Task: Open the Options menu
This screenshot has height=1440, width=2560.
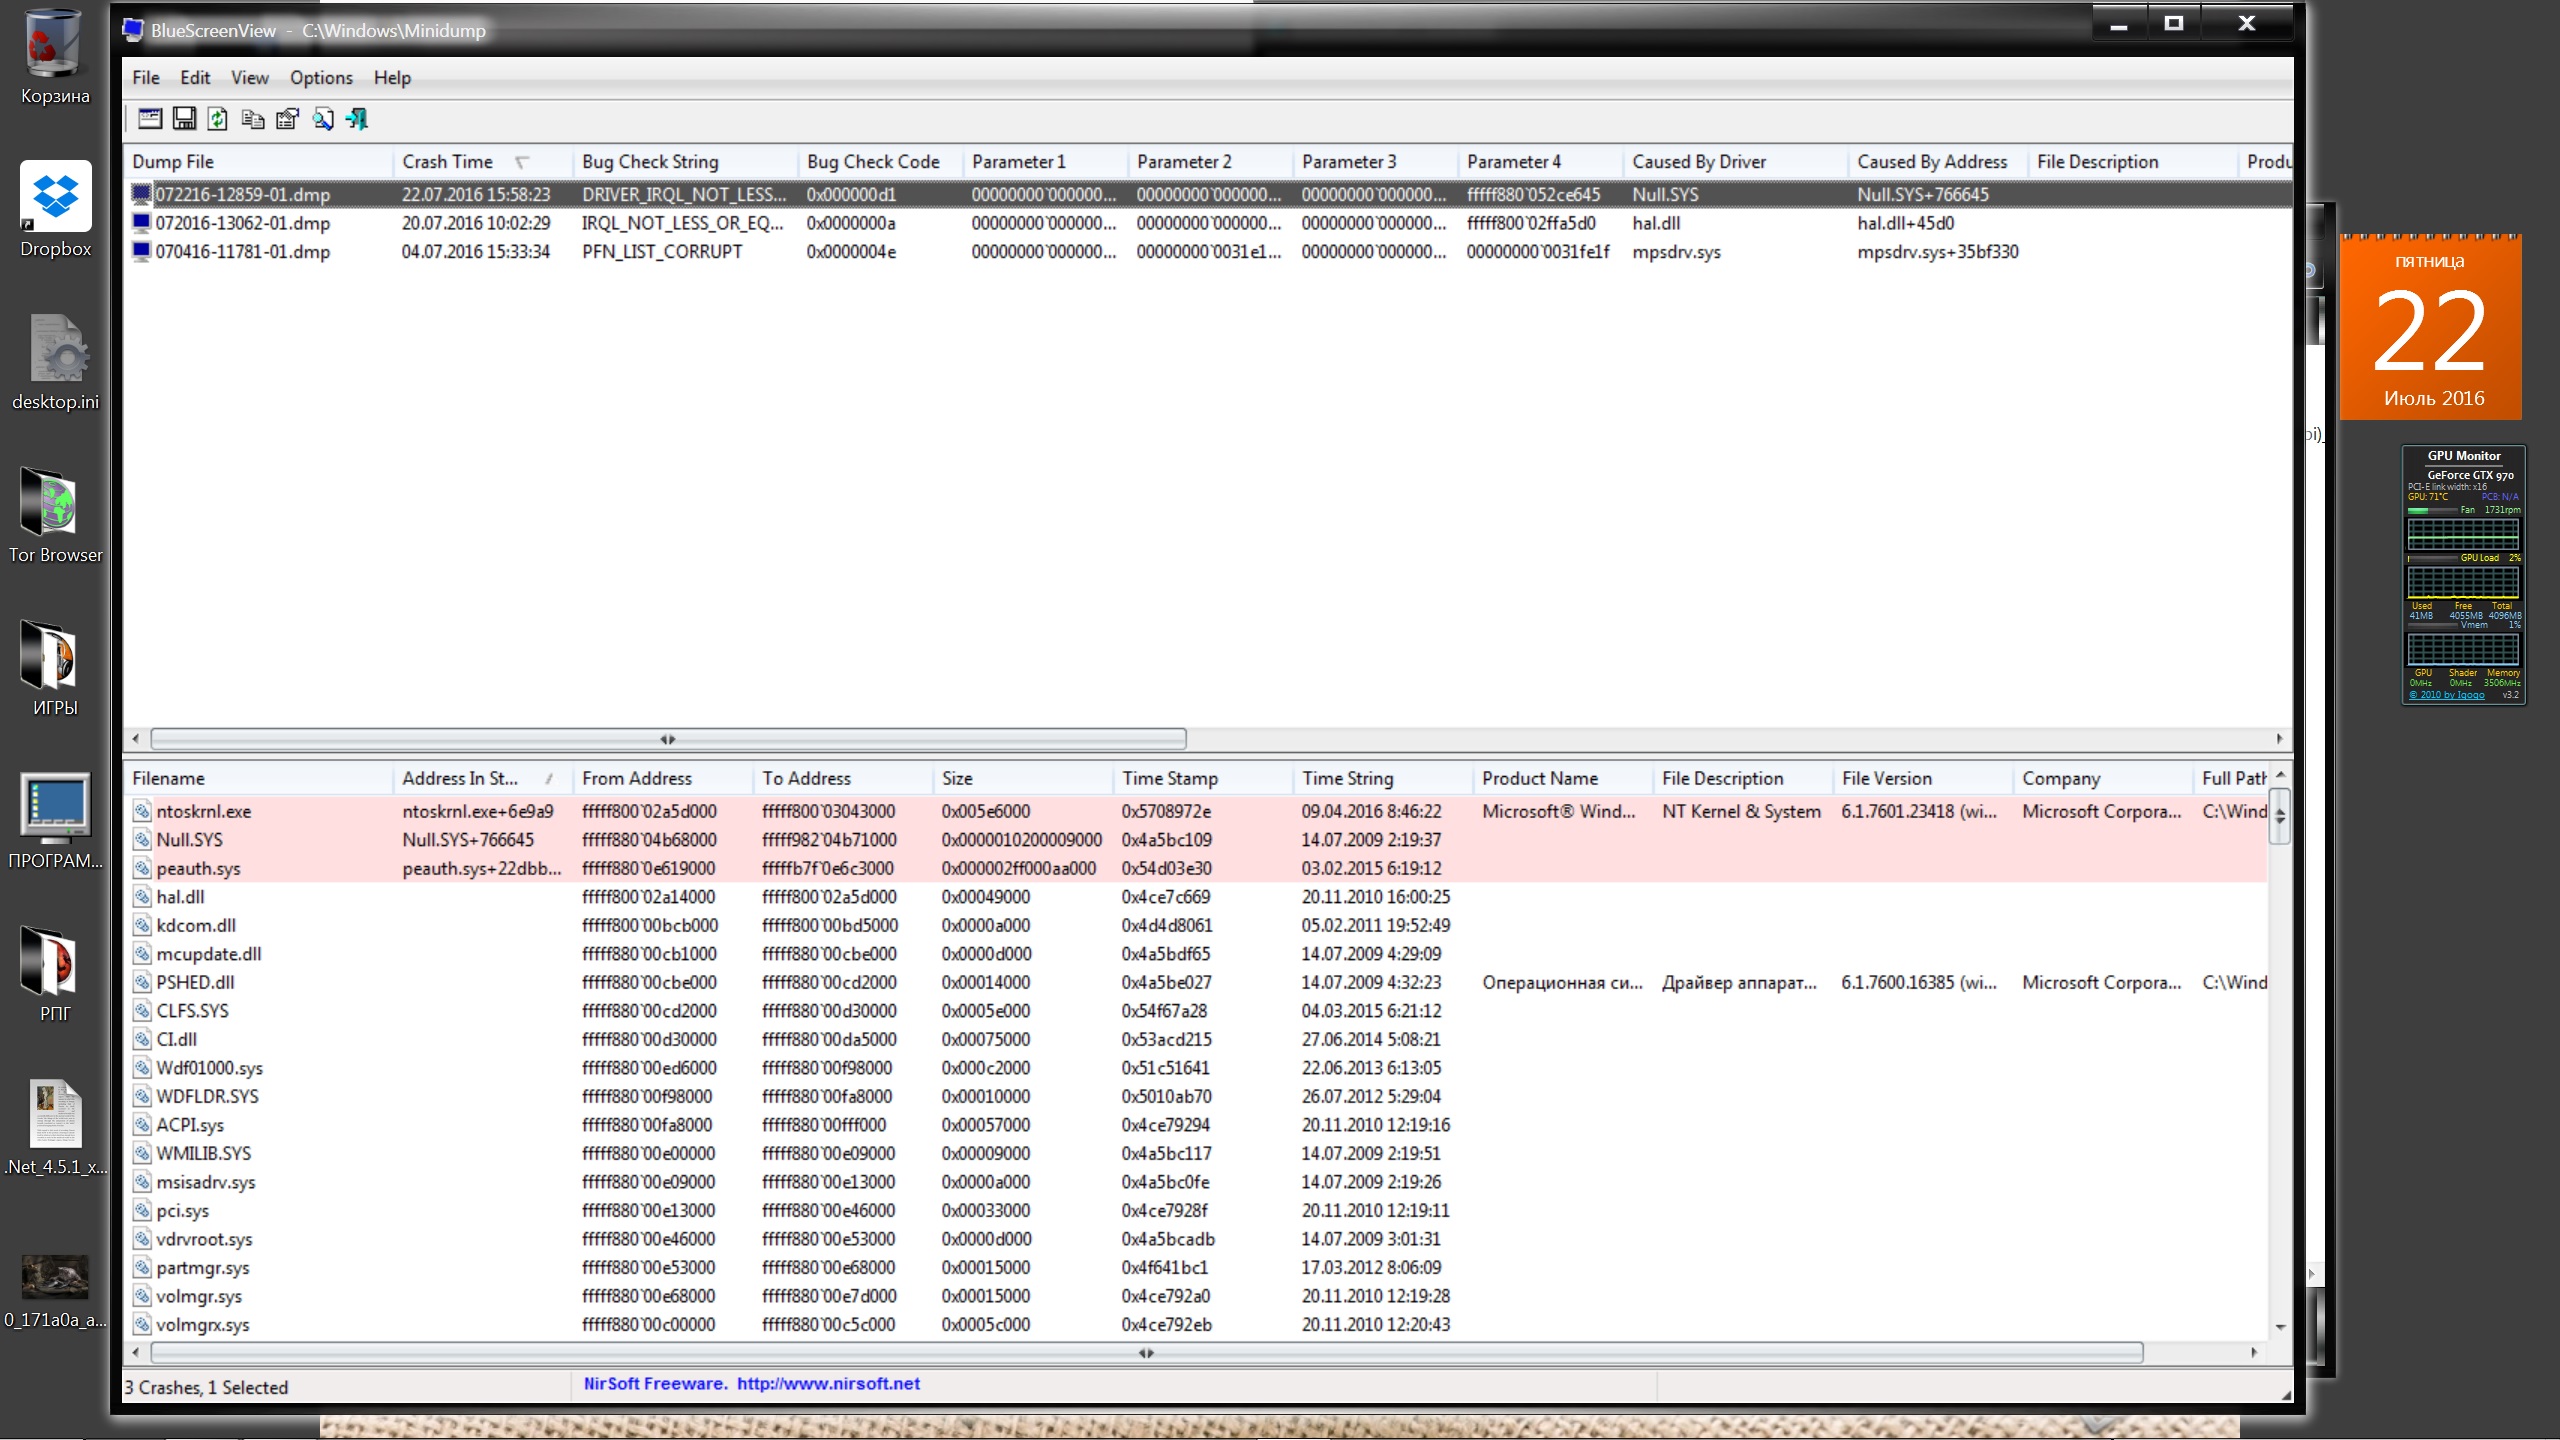Action: coord(321,78)
